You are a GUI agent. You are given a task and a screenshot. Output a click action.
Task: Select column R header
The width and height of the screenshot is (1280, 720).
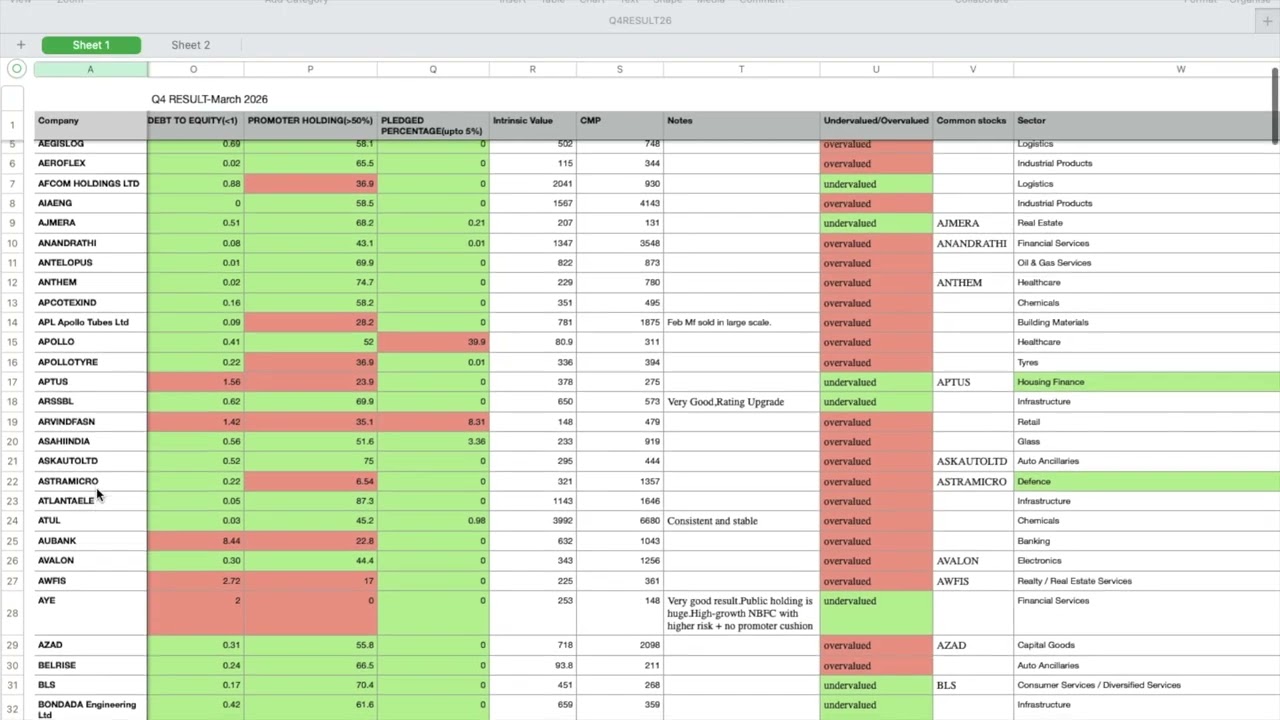(532, 69)
